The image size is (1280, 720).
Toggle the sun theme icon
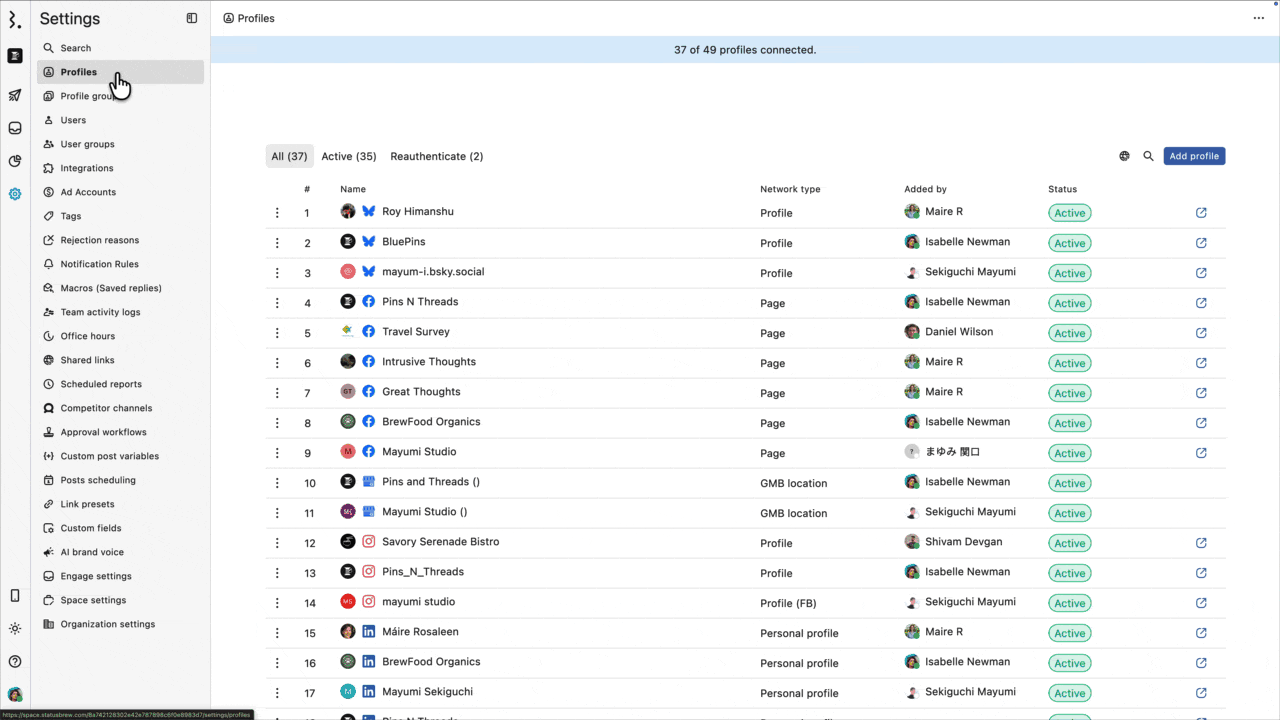(x=15, y=629)
